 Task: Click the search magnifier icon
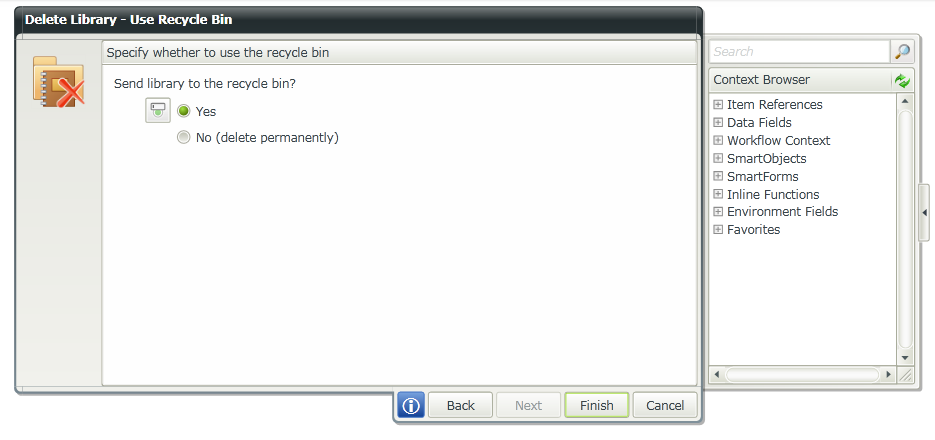tap(902, 52)
